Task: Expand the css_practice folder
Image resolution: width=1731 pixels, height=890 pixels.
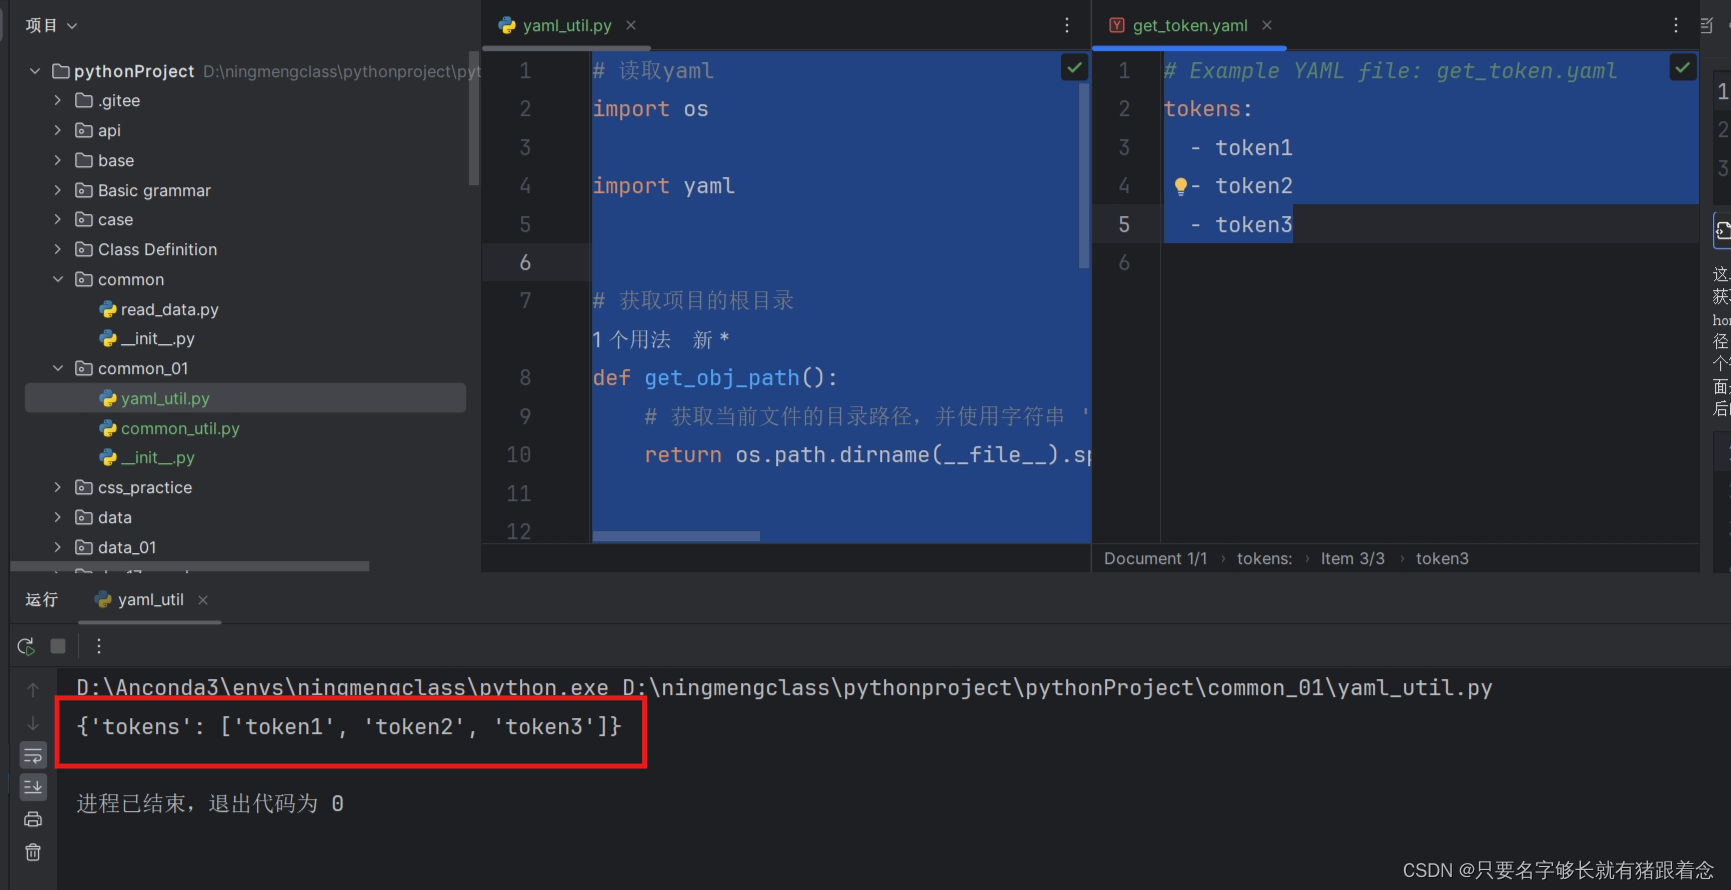Action: click(x=58, y=488)
